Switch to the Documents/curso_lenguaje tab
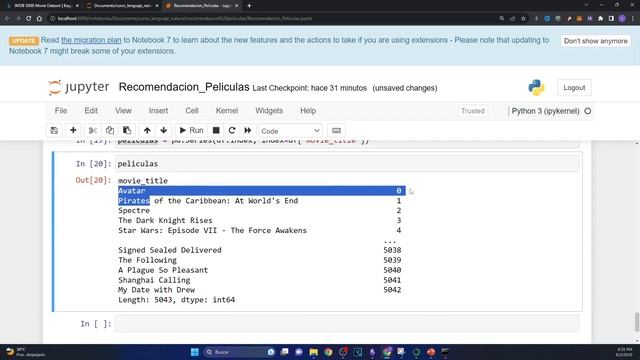Viewport: 640px width, 360px height. click(x=122, y=6)
